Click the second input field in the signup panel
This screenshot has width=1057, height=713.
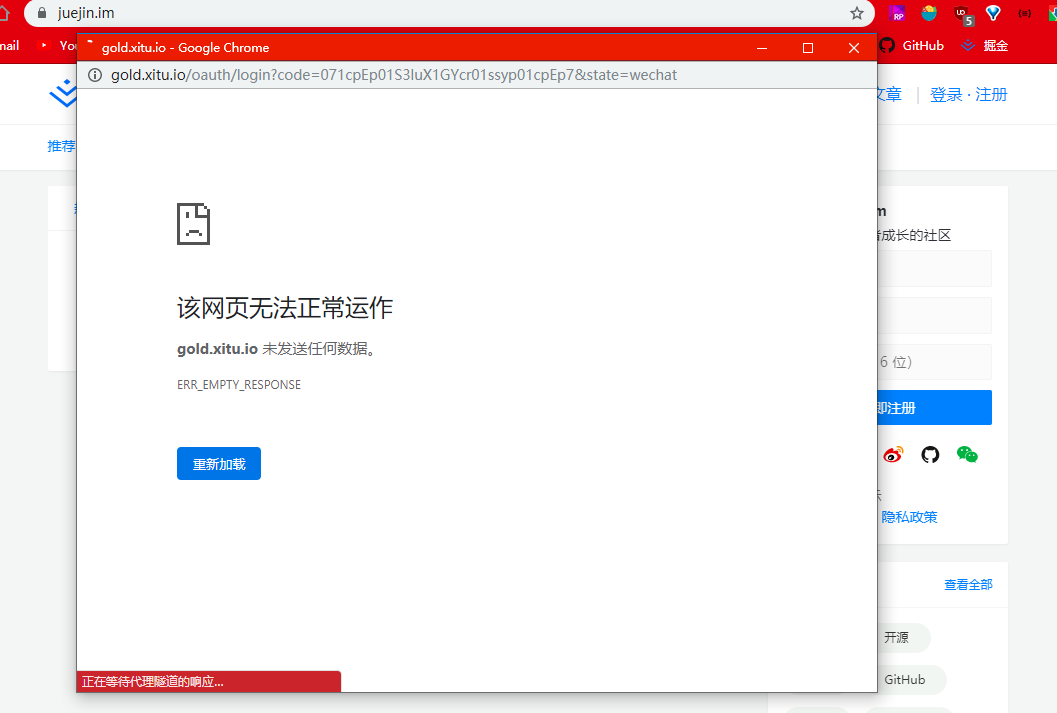934,315
